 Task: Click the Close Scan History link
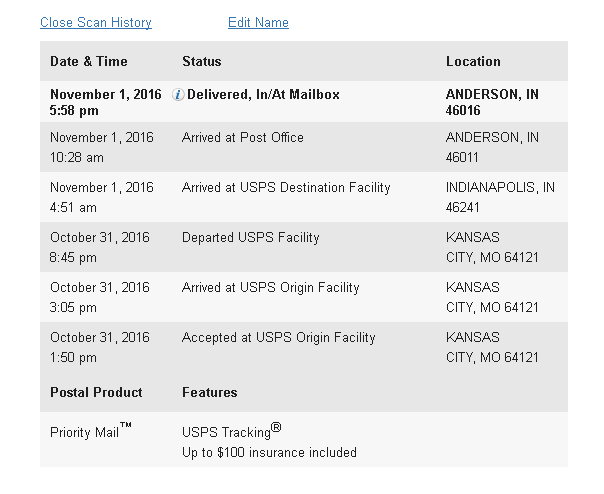point(96,22)
